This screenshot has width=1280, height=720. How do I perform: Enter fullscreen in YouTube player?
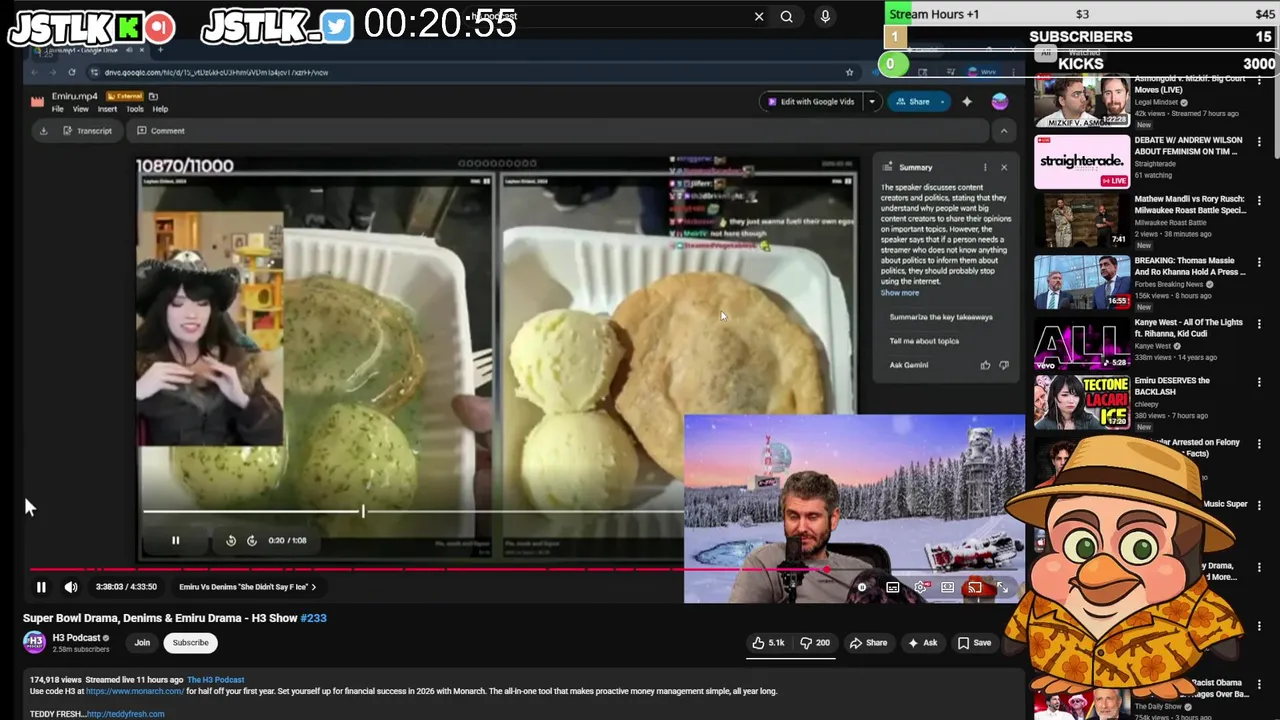click(x=1002, y=587)
